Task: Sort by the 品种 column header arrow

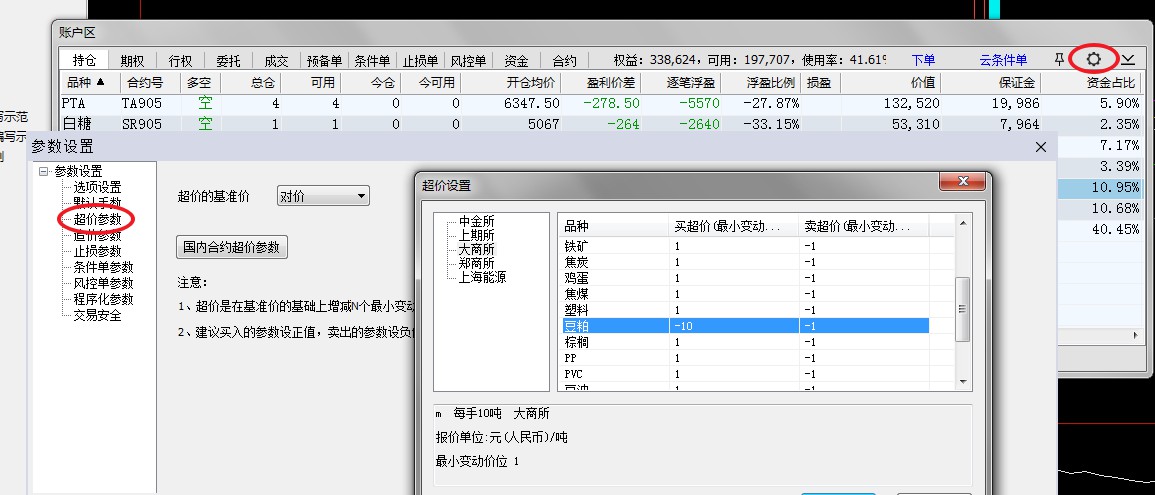Action: pos(100,83)
